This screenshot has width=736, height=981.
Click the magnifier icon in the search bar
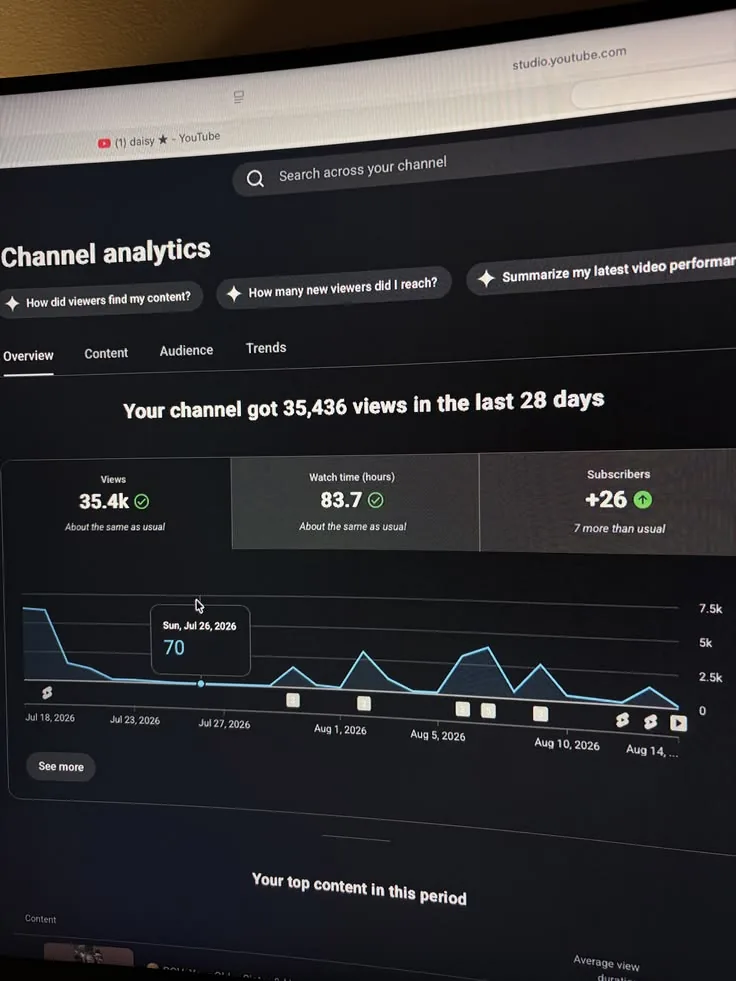255,179
